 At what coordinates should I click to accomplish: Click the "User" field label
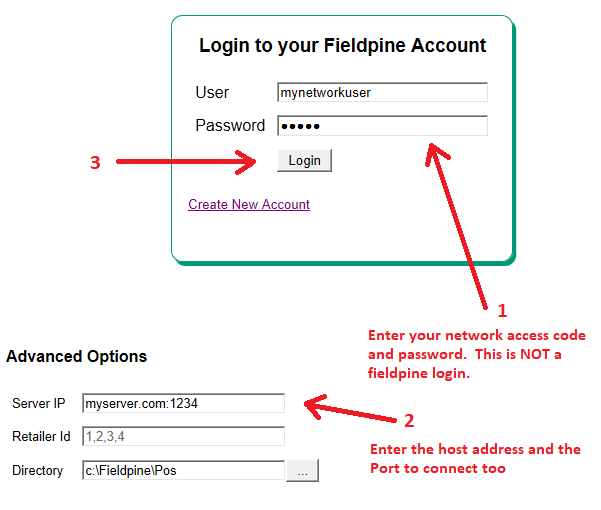(212, 92)
